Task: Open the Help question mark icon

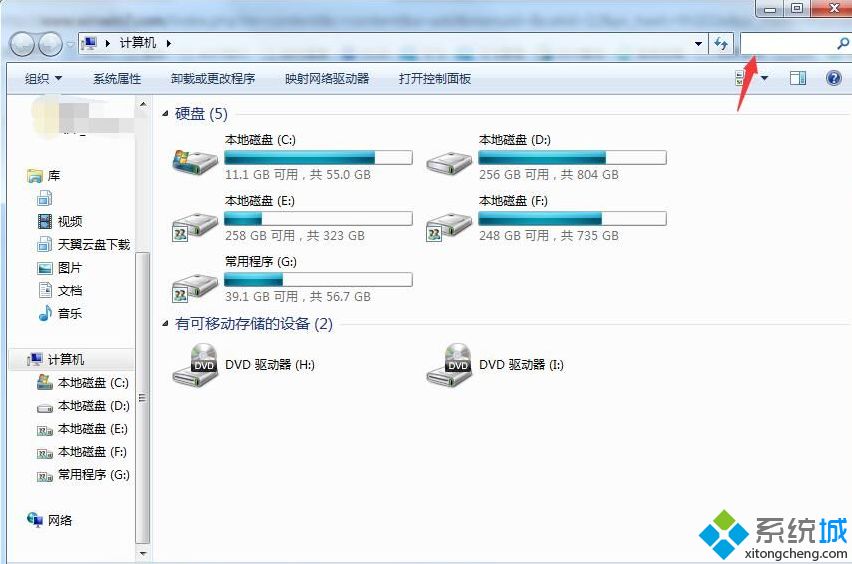Action: pos(834,78)
